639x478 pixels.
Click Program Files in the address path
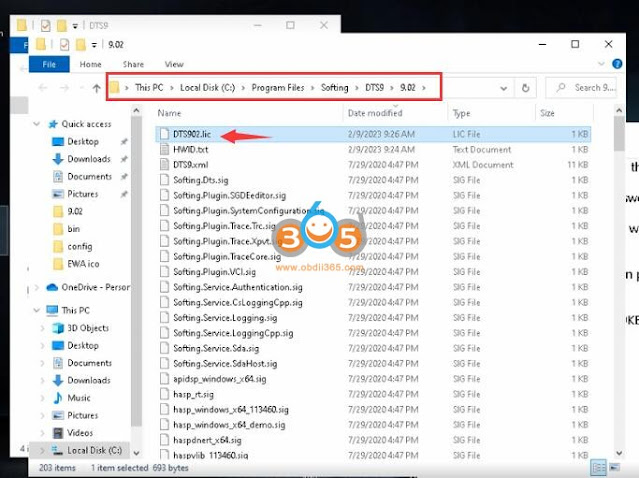[x=278, y=88]
